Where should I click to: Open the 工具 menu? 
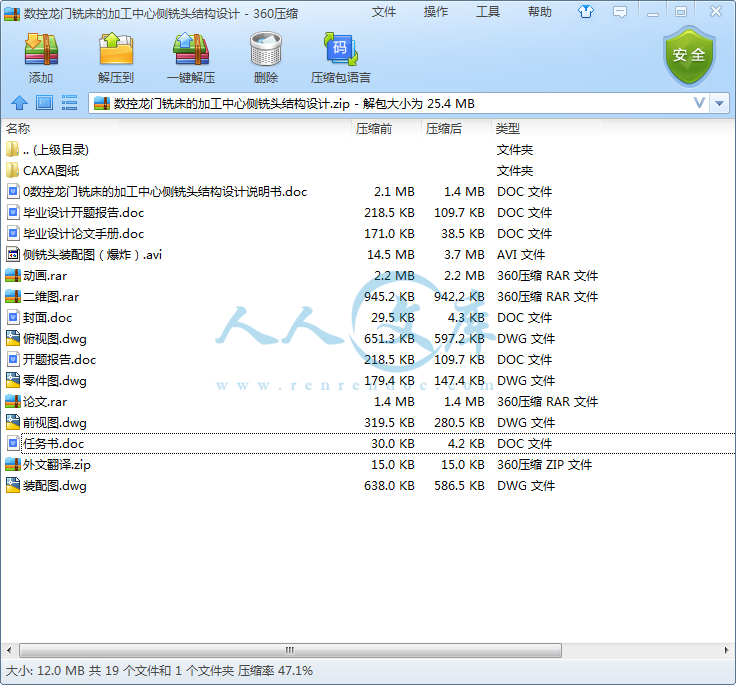tap(488, 12)
